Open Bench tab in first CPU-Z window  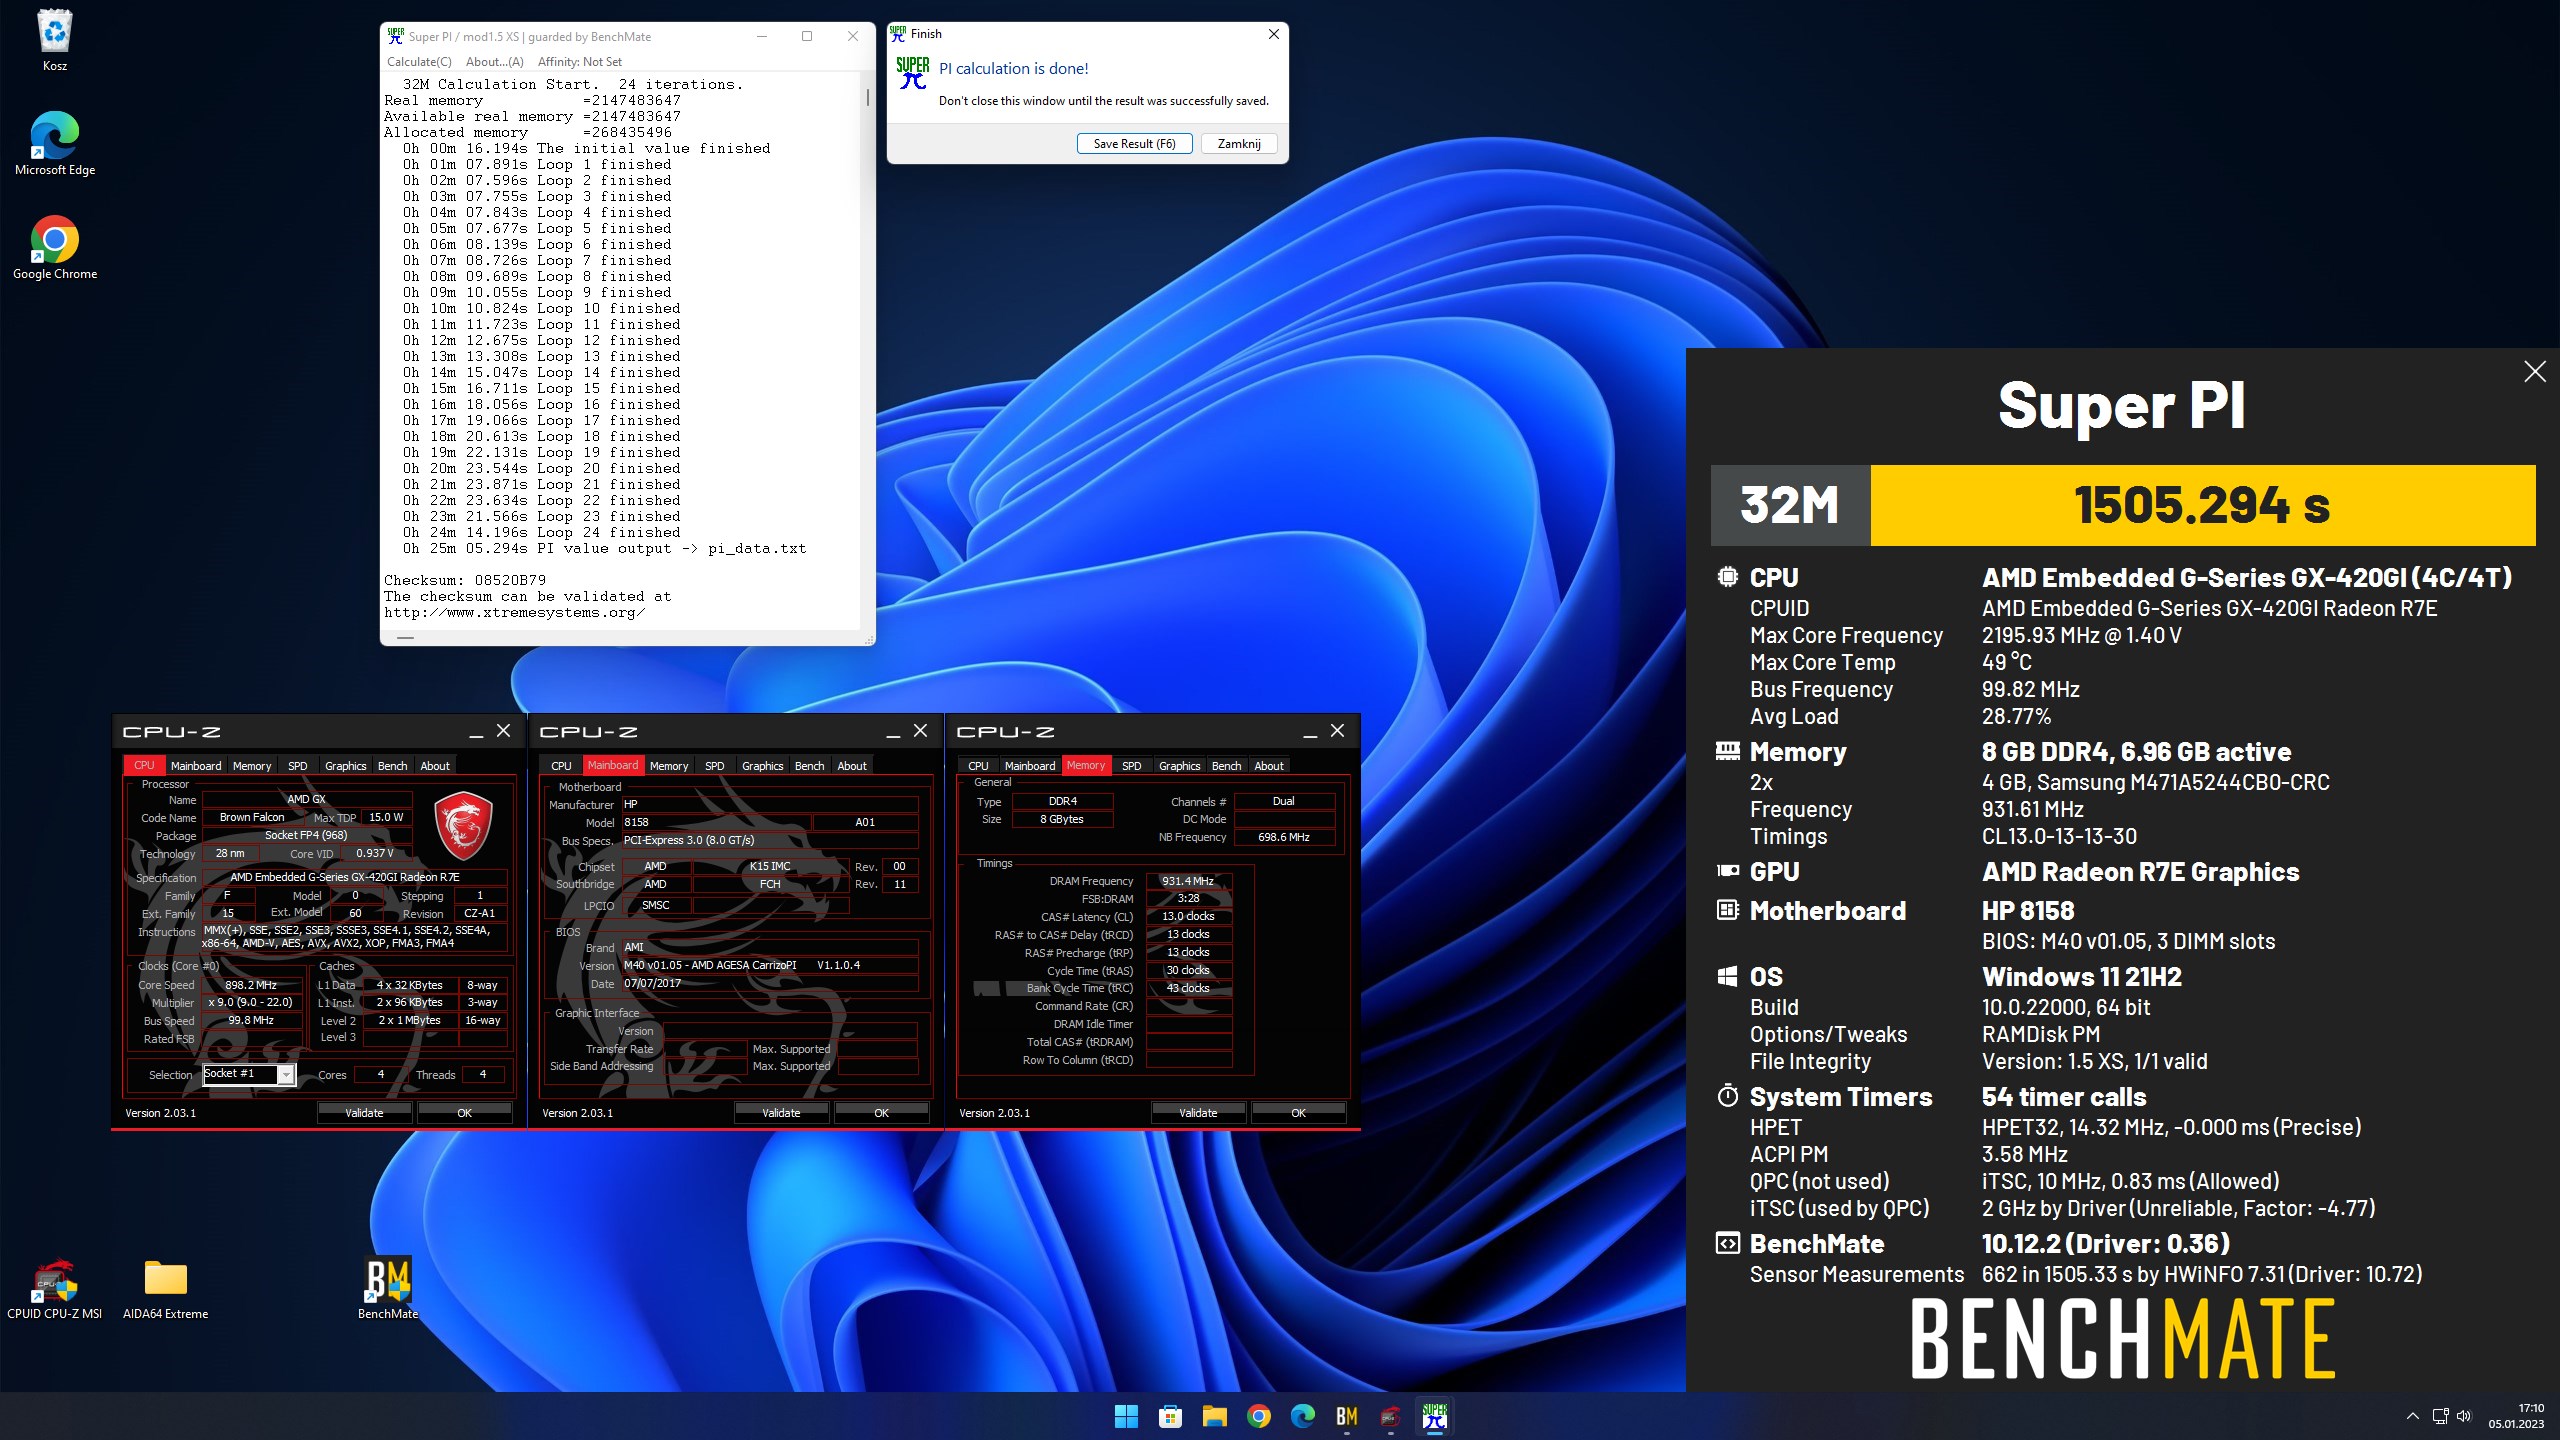coord(393,766)
